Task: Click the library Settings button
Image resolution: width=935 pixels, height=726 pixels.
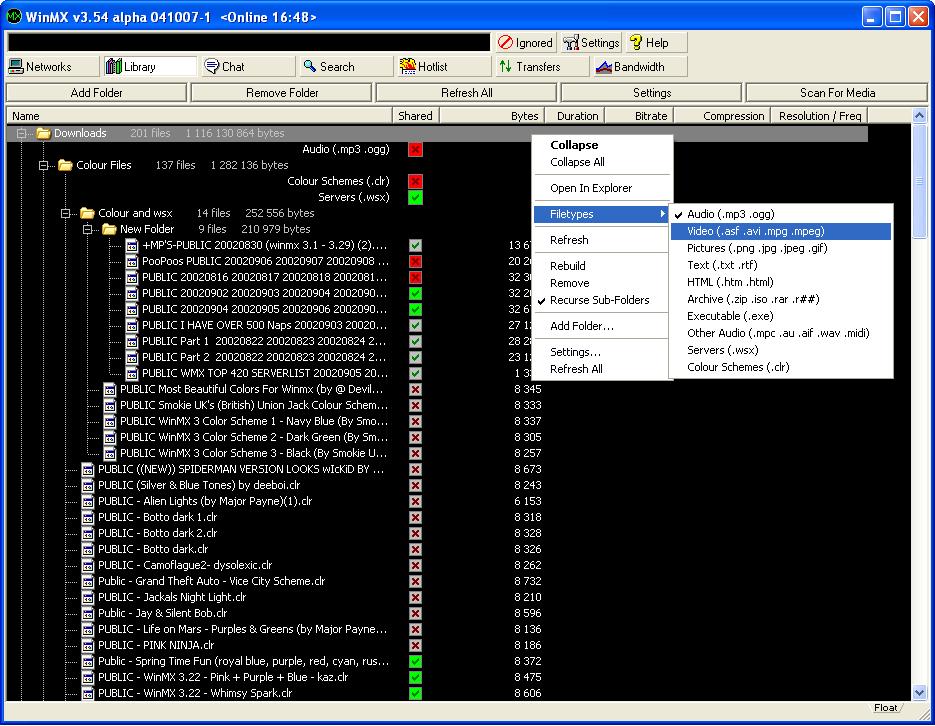Action: pos(652,92)
